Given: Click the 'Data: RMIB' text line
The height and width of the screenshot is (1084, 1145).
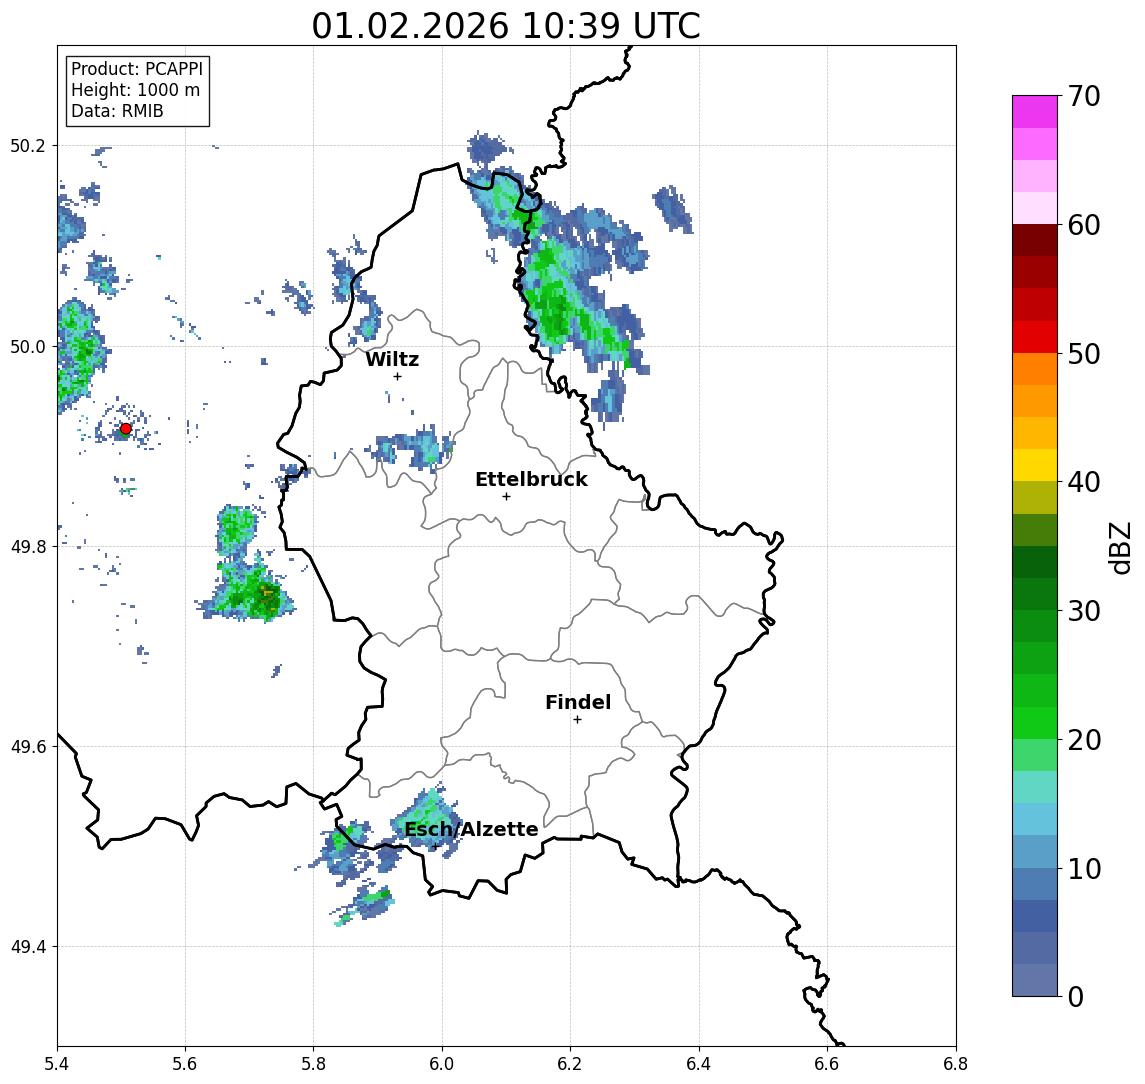Looking at the screenshot, I should pyautogui.click(x=117, y=111).
